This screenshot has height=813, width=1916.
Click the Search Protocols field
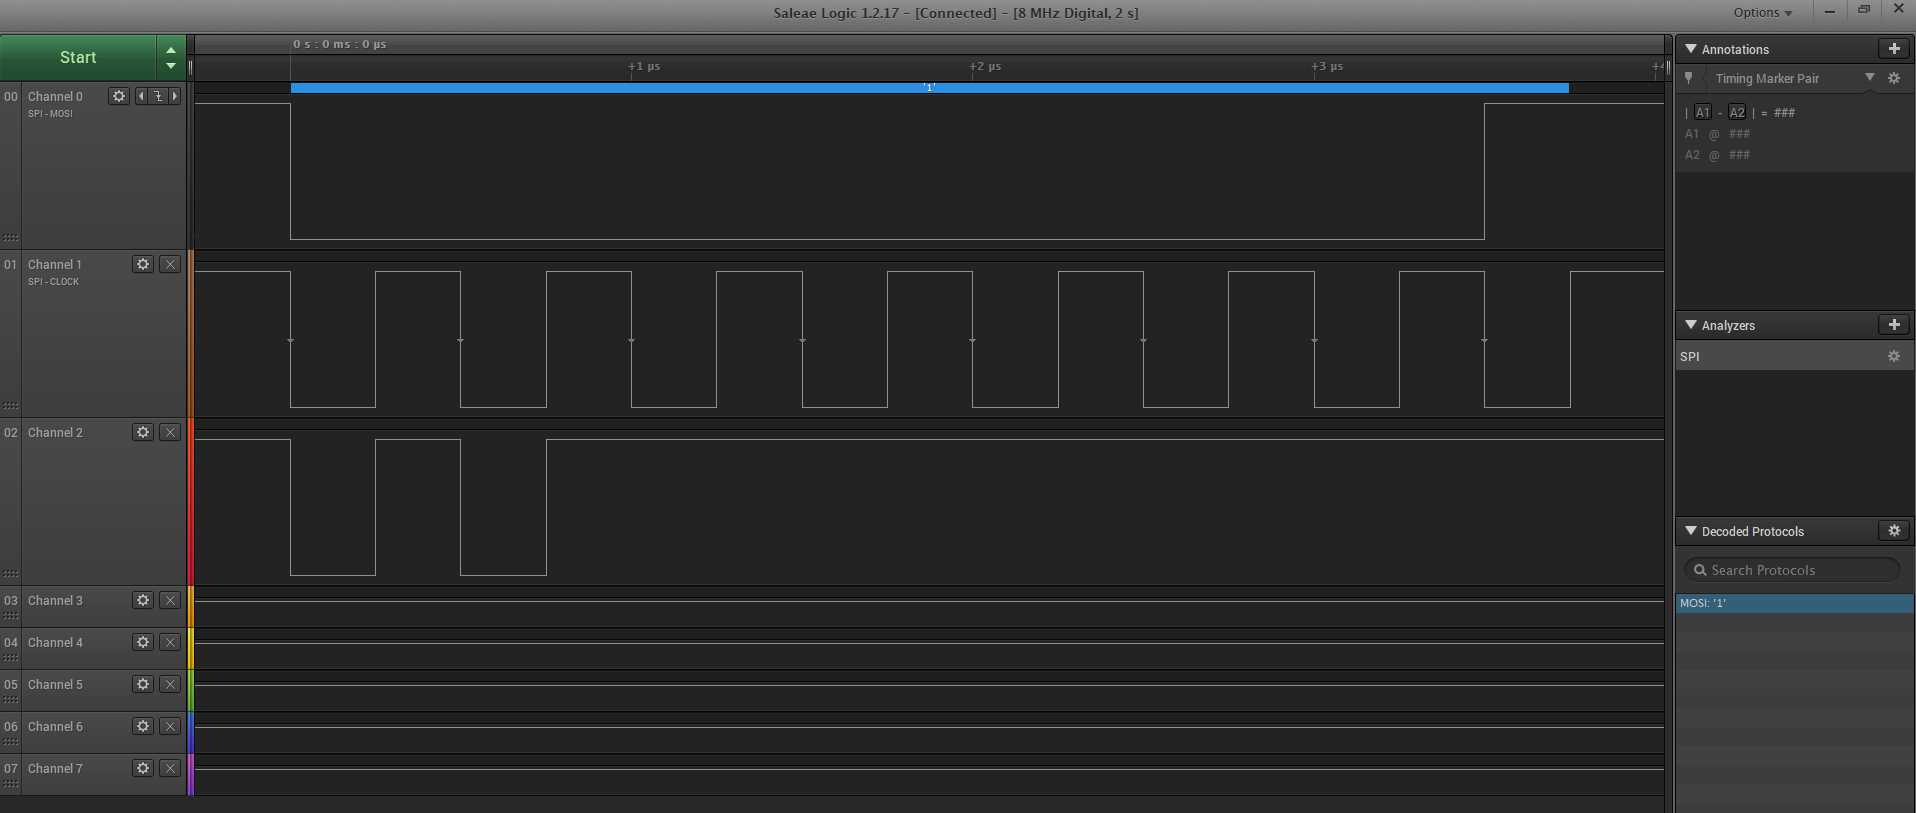pyautogui.click(x=1794, y=570)
